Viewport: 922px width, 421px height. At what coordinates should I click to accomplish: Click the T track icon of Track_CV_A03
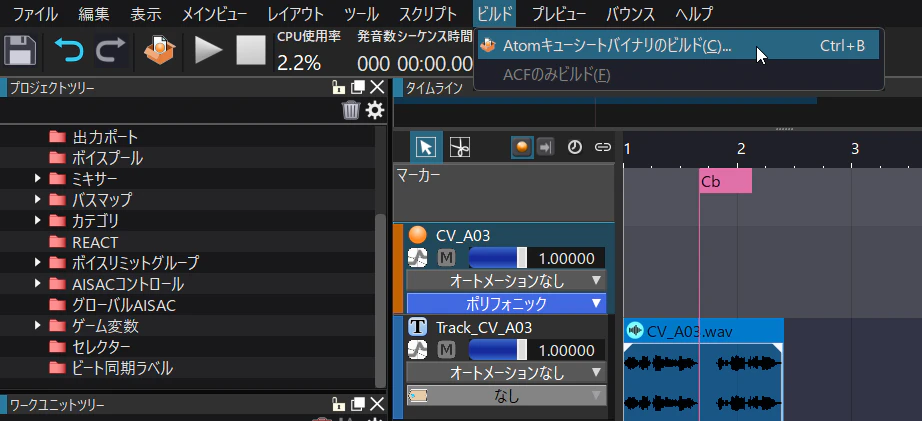(x=417, y=327)
